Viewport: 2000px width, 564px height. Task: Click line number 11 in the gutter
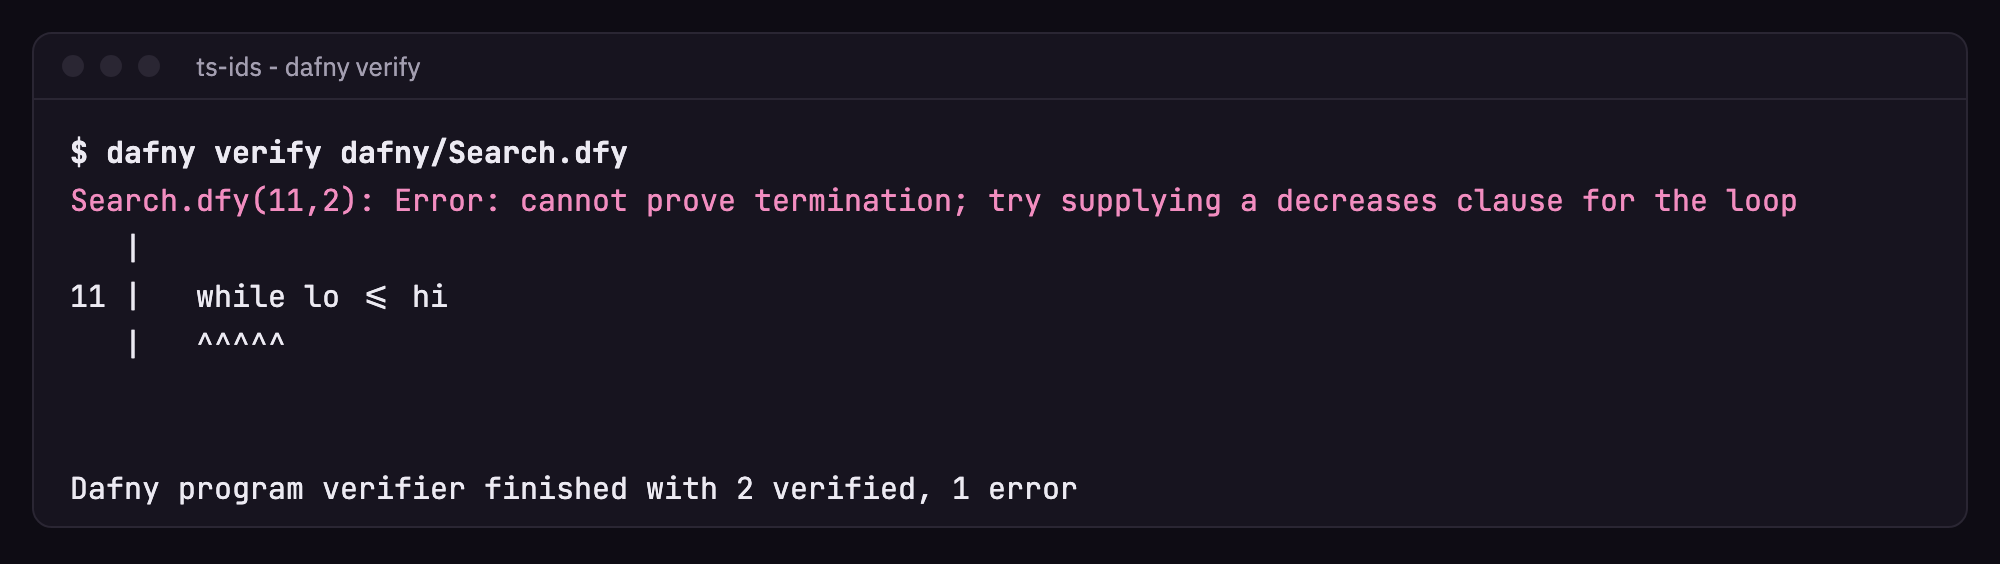pos(88,297)
